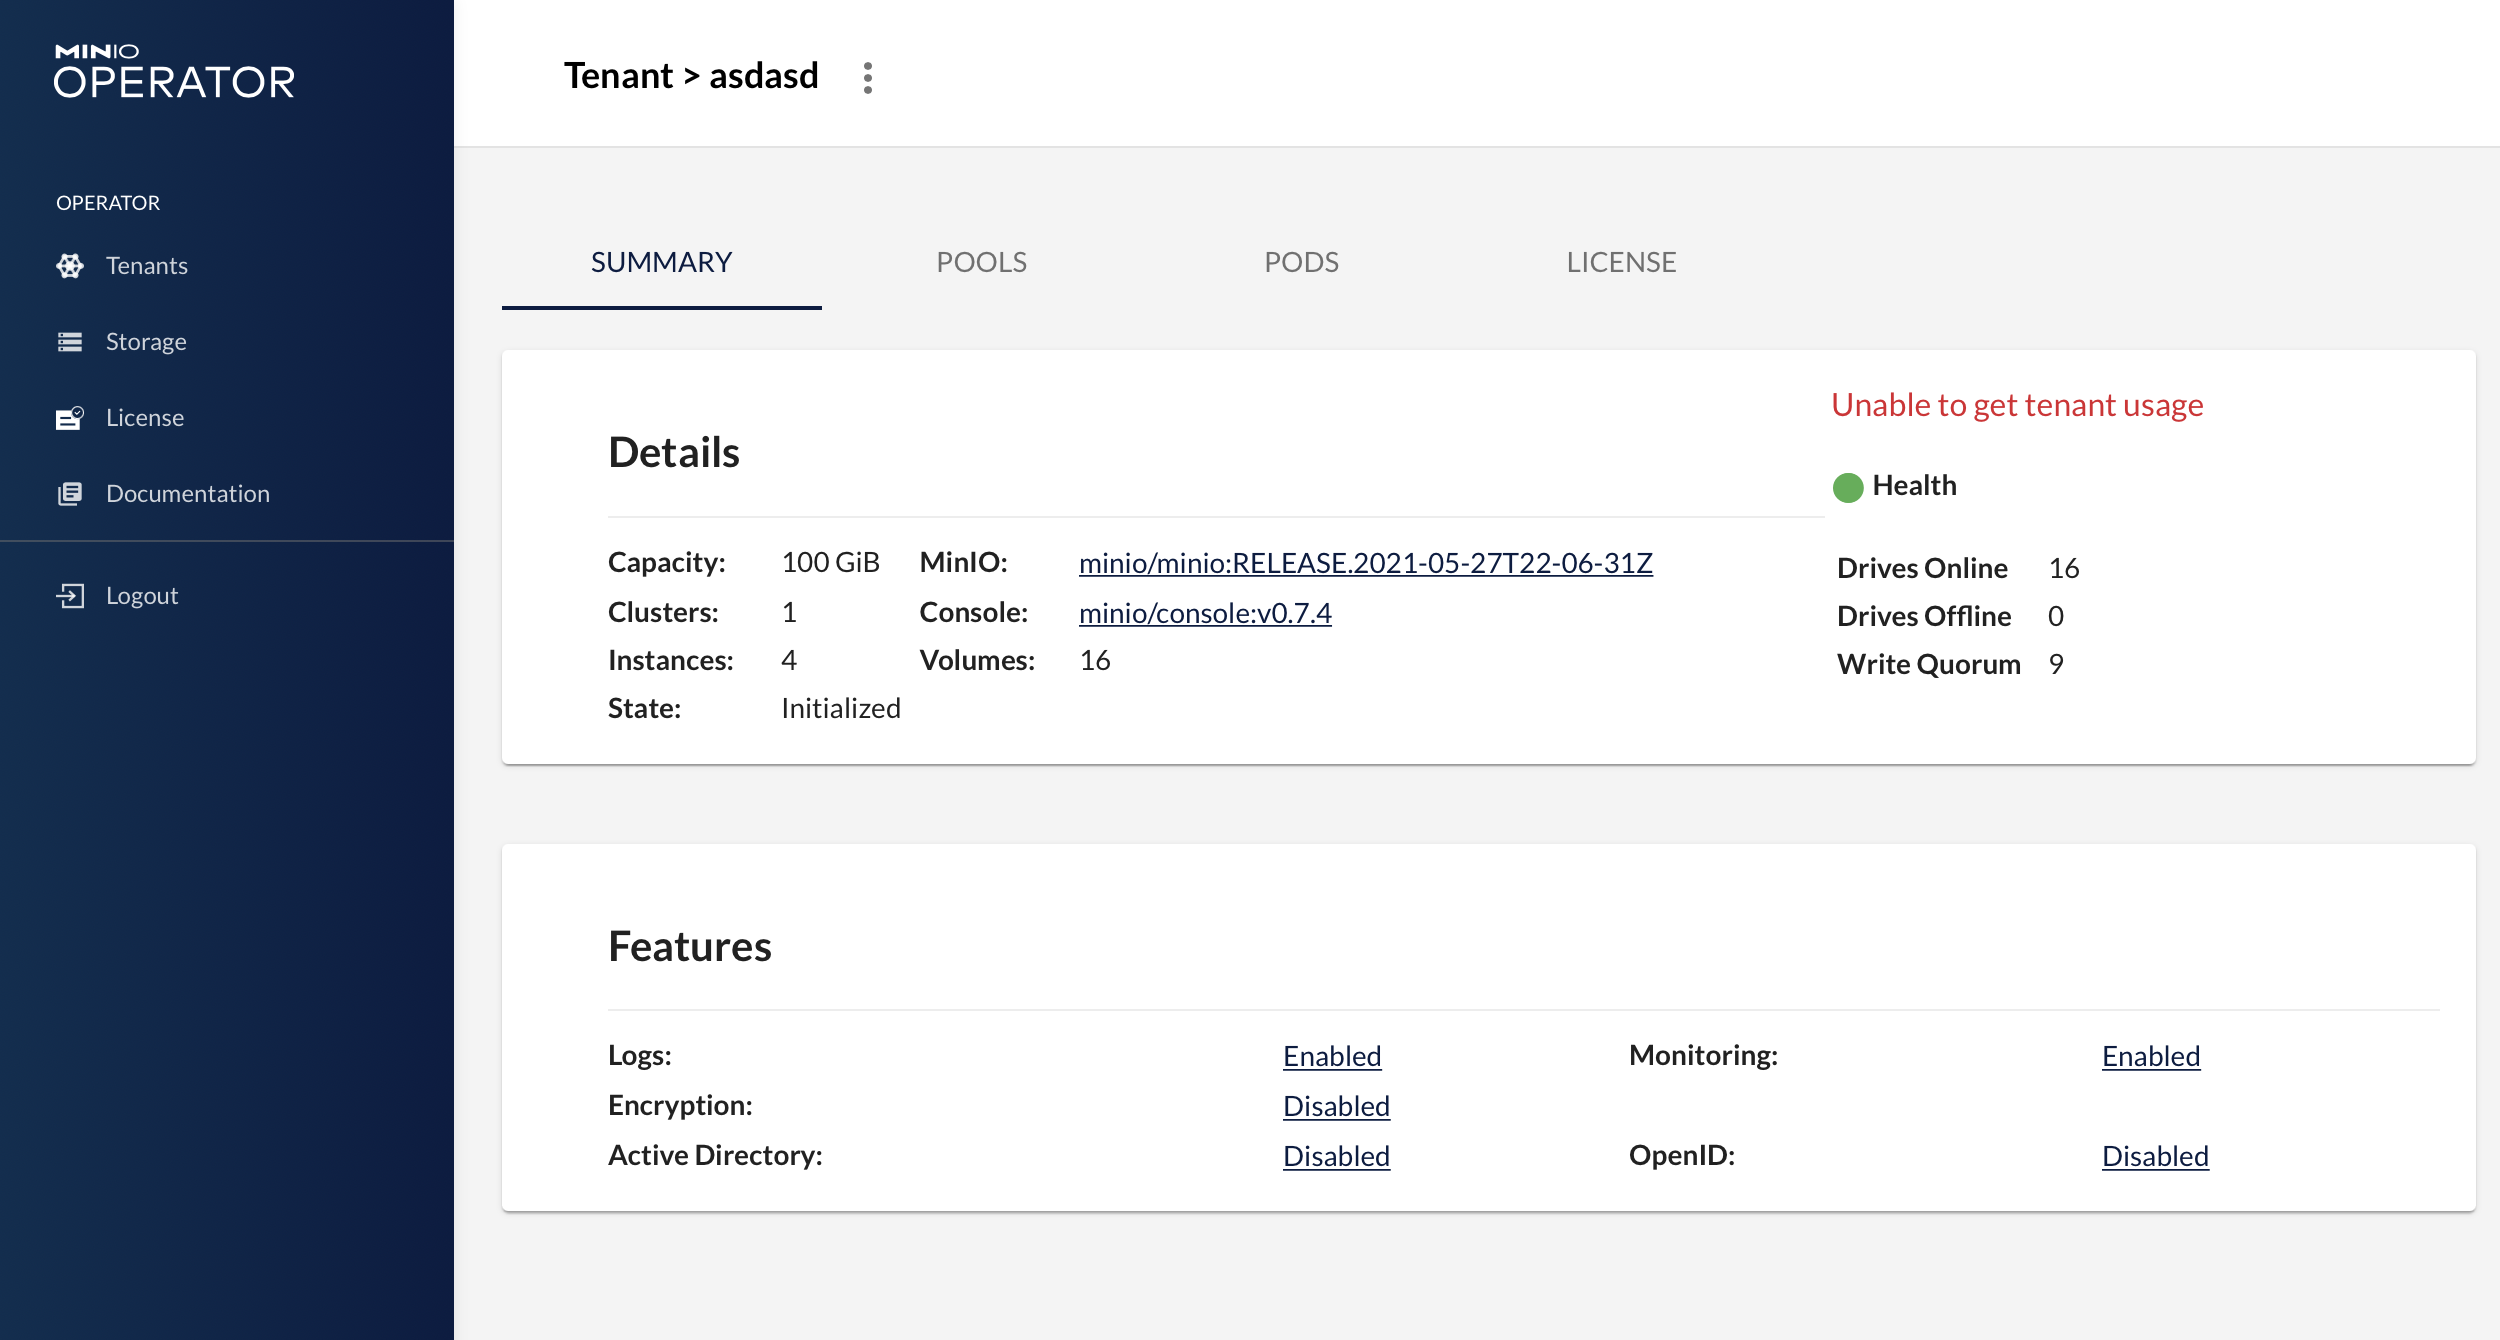2500x1340 pixels.
Task: Switch to the SUMMARY tab
Action: (x=662, y=262)
